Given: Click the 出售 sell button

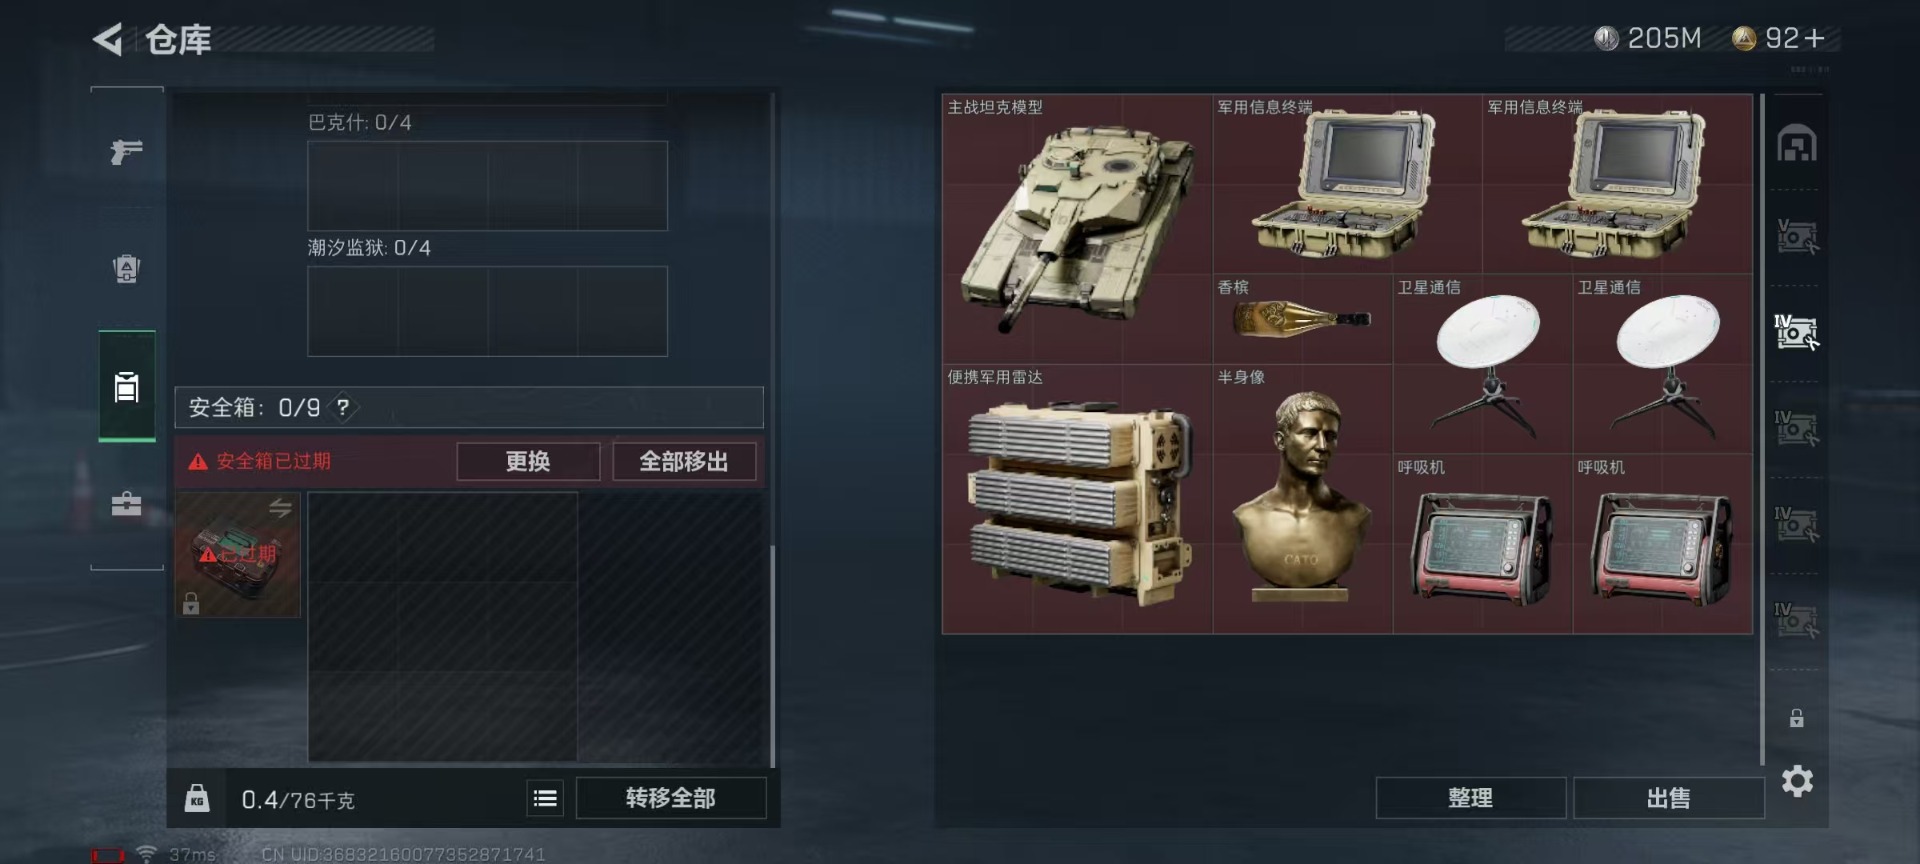Looking at the screenshot, I should coord(1668,798).
